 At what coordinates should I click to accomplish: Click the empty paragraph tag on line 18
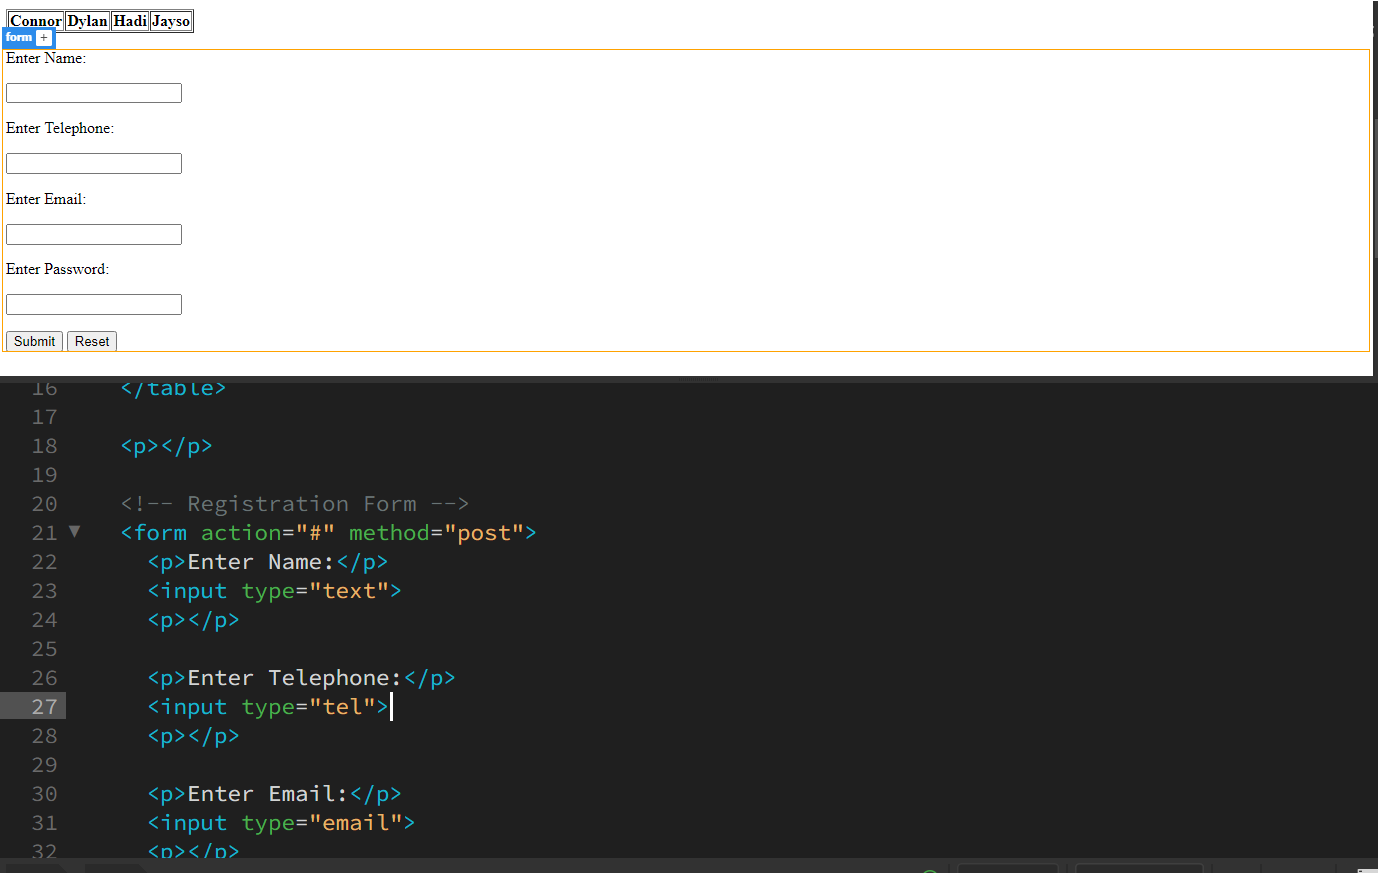[166, 446]
